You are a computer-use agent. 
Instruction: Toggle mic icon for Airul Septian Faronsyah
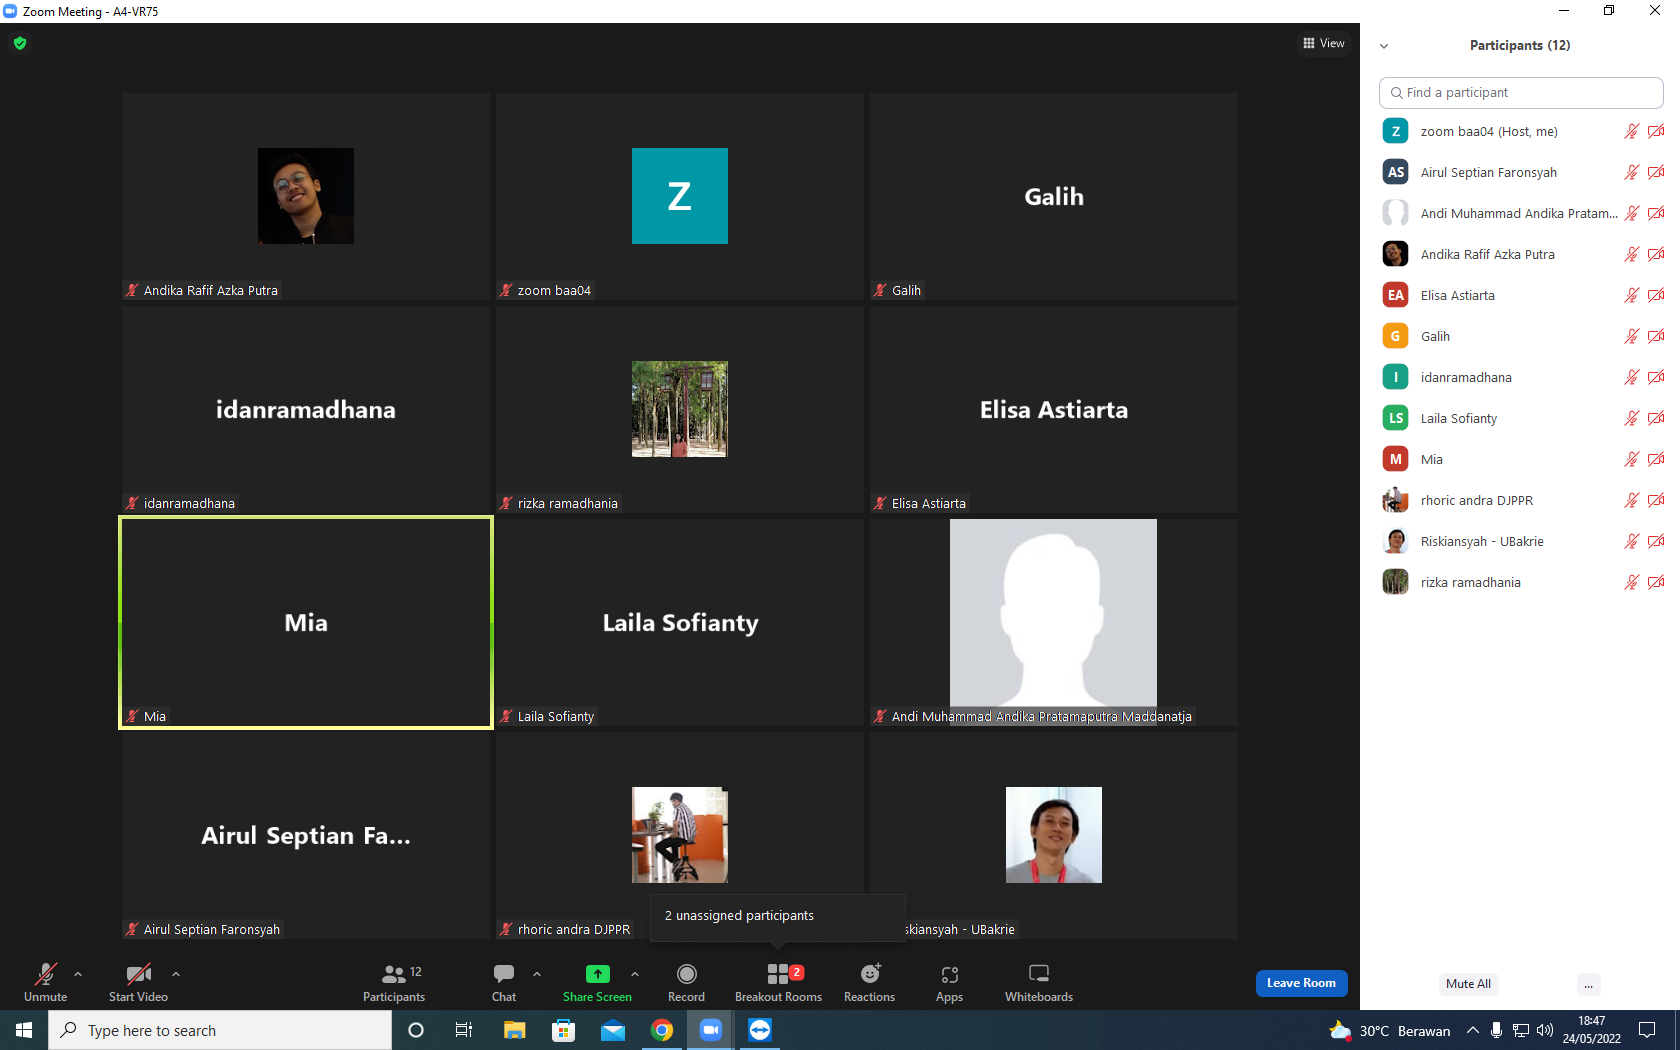[x=1632, y=172]
